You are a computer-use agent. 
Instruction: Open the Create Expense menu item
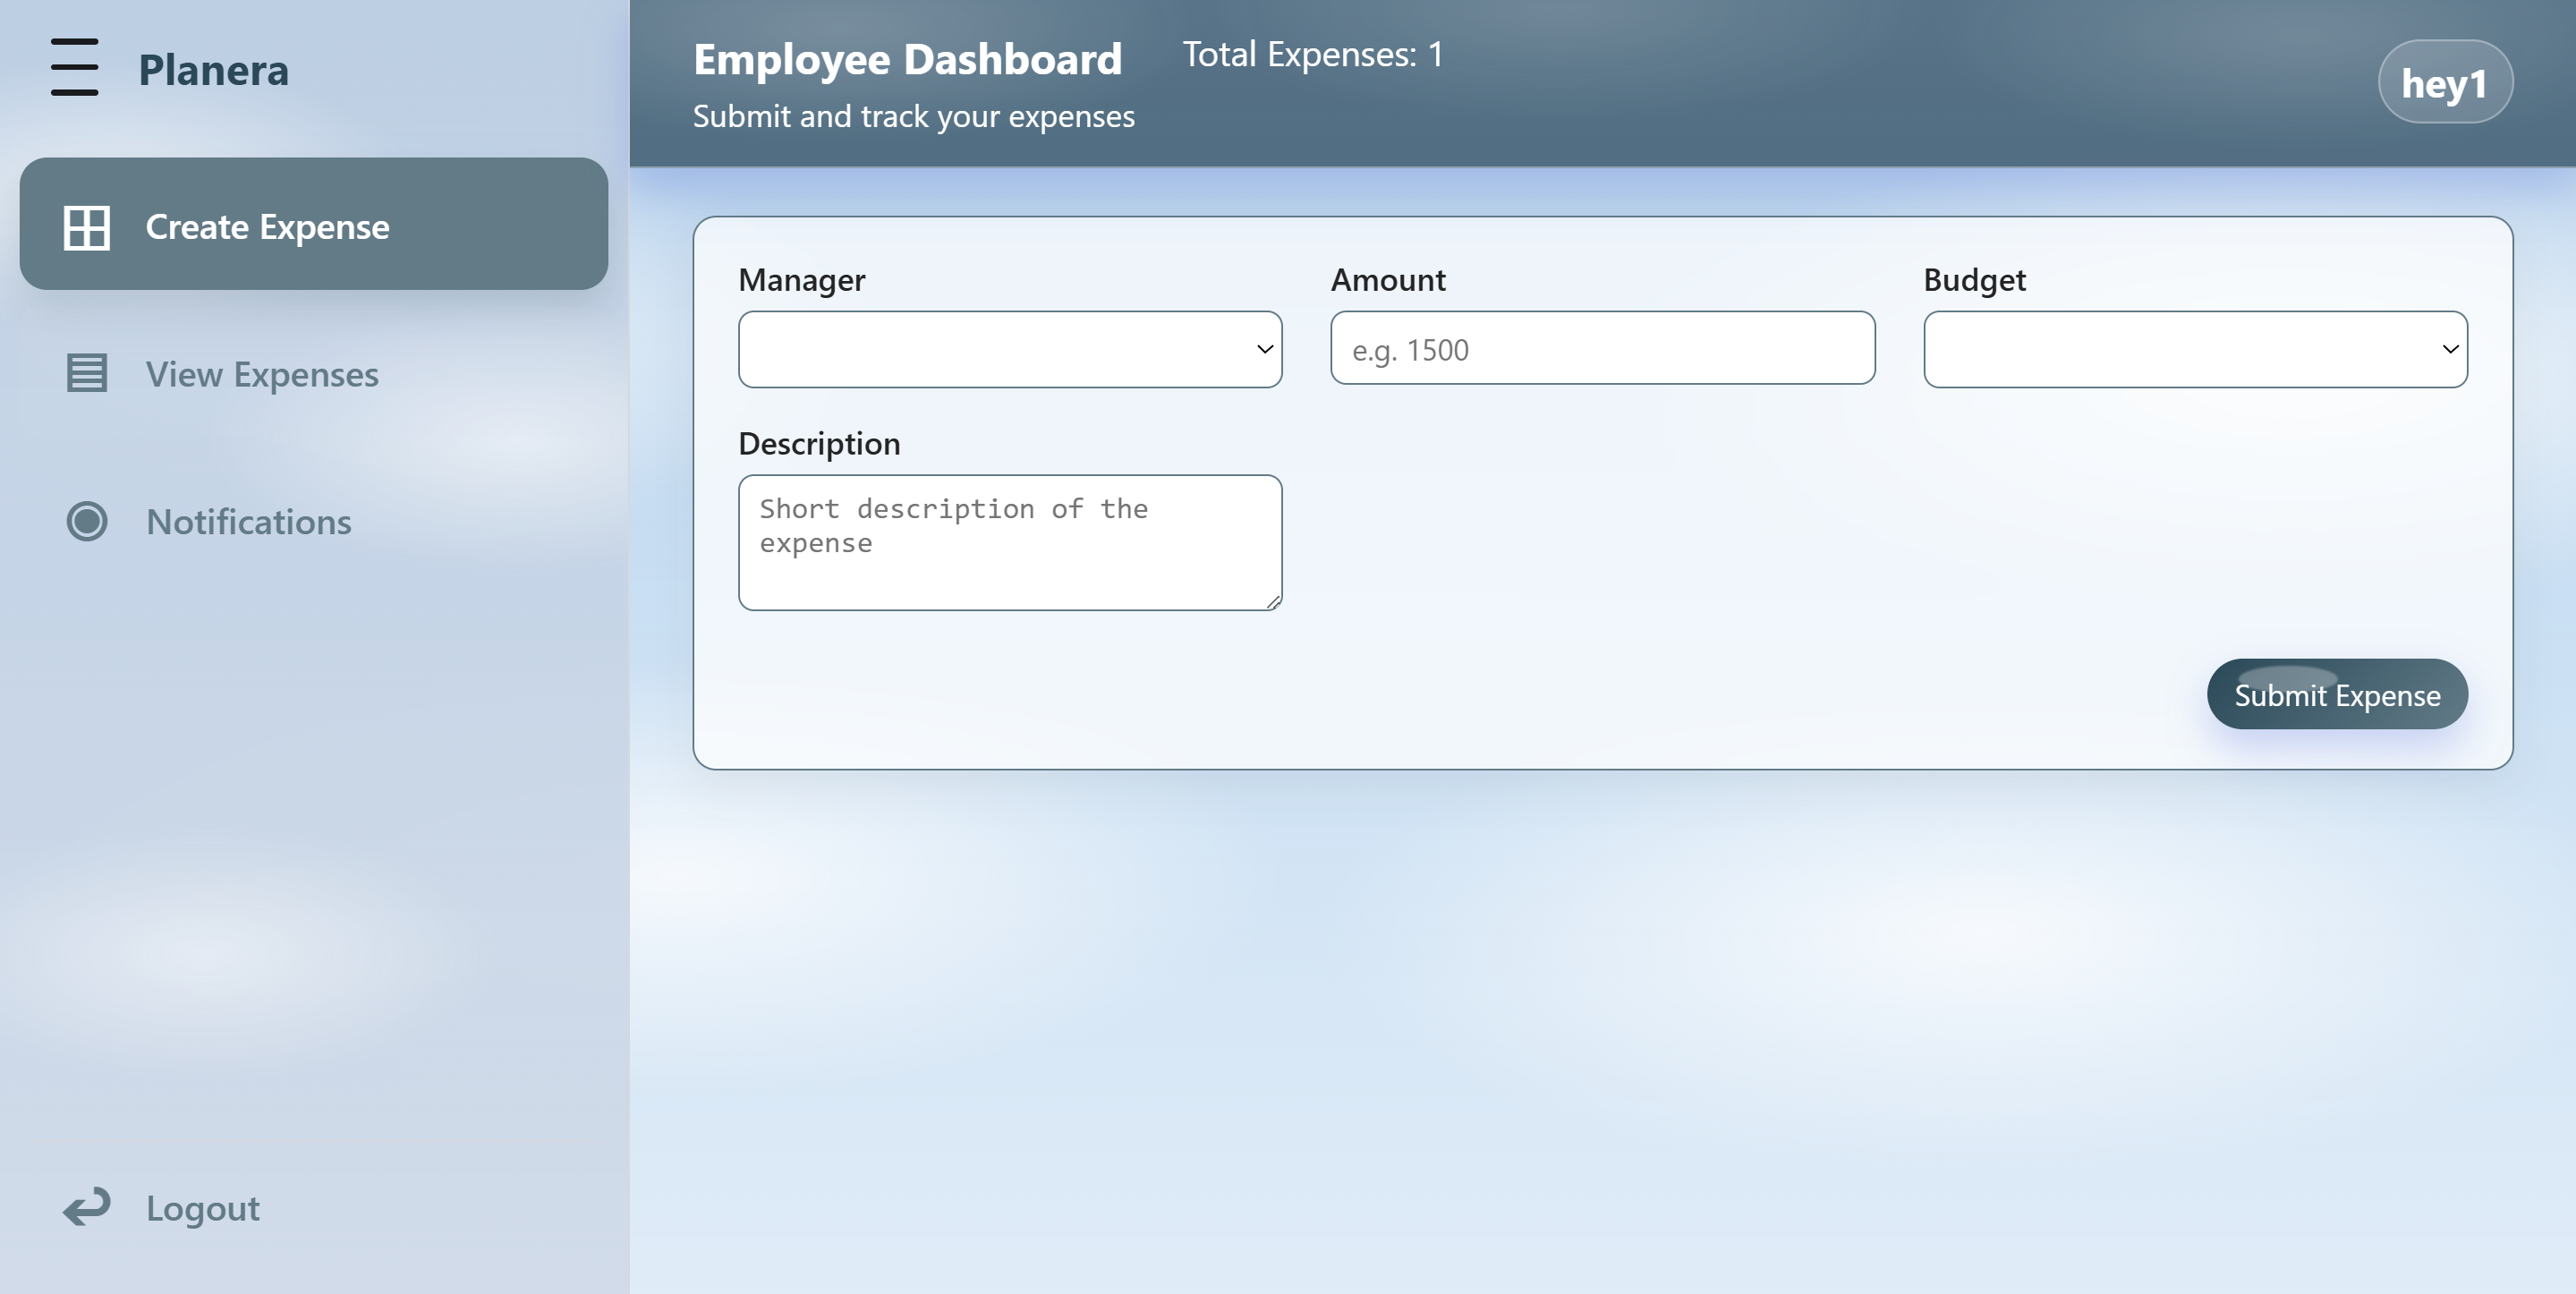tap(314, 224)
